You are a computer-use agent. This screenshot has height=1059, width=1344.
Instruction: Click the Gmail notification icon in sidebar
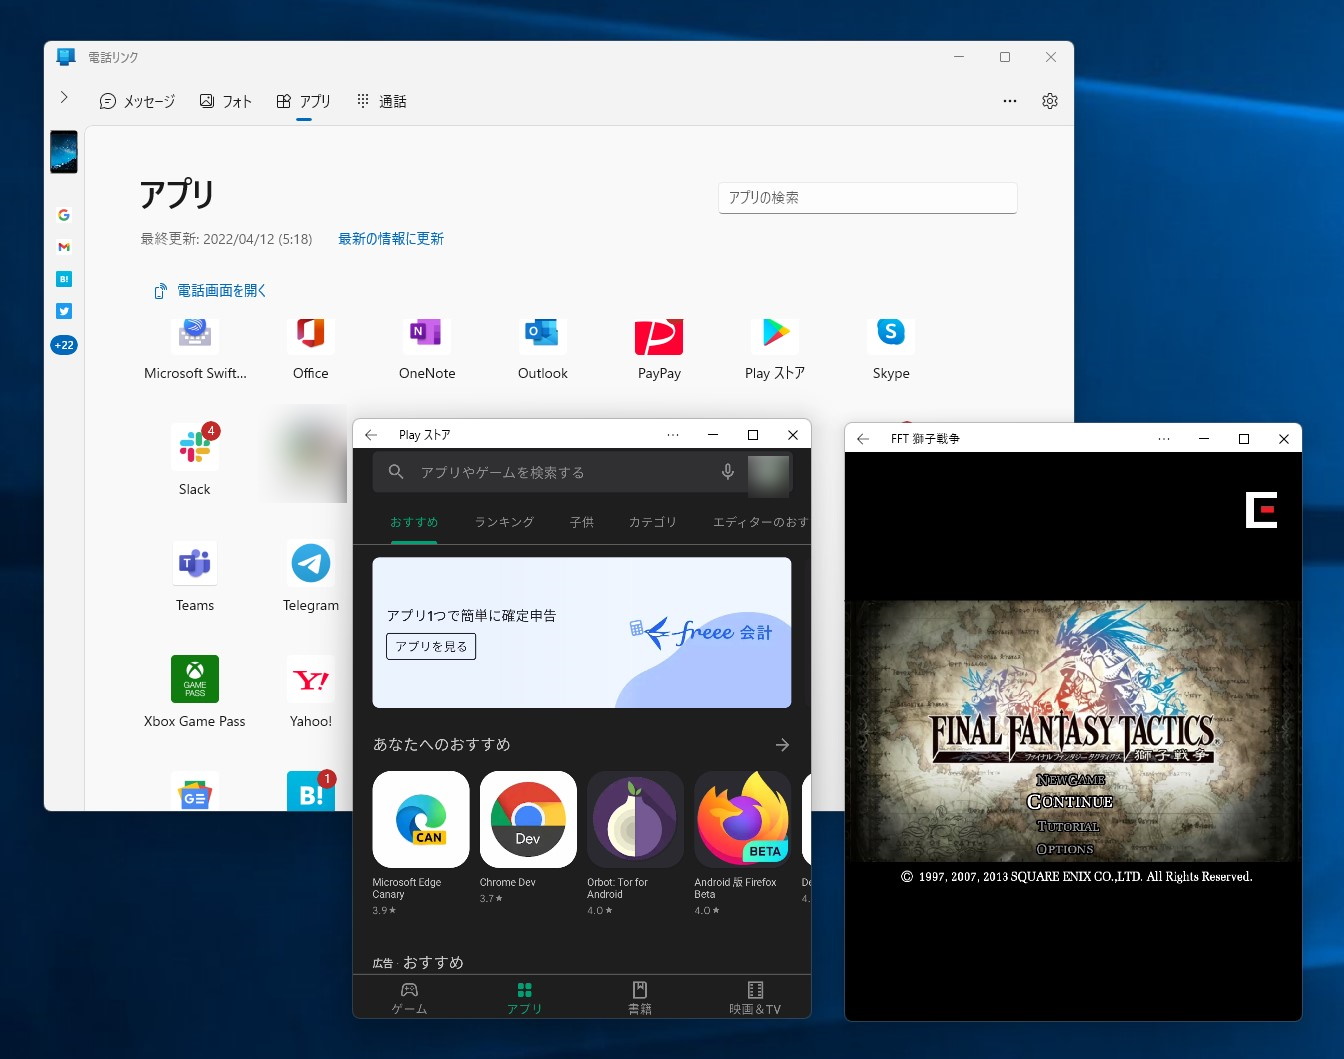[64, 247]
